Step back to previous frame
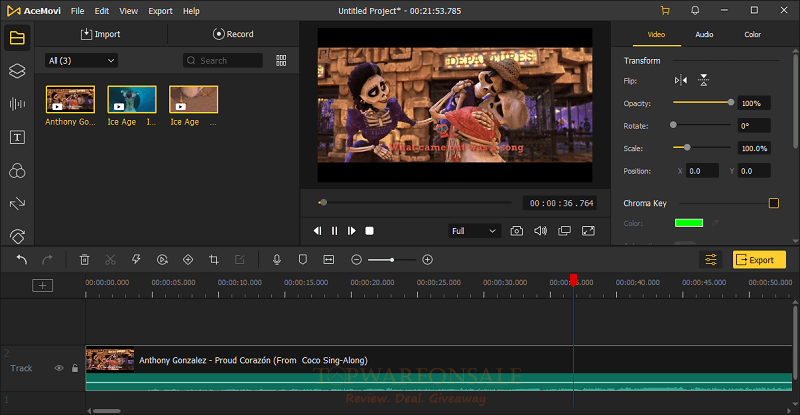This screenshot has height=415, width=800. [317, 231]
